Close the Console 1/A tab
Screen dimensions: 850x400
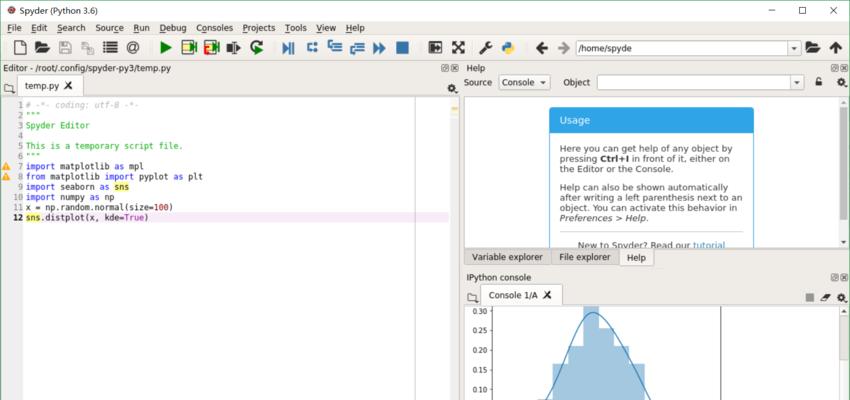(x=548, y=295)
